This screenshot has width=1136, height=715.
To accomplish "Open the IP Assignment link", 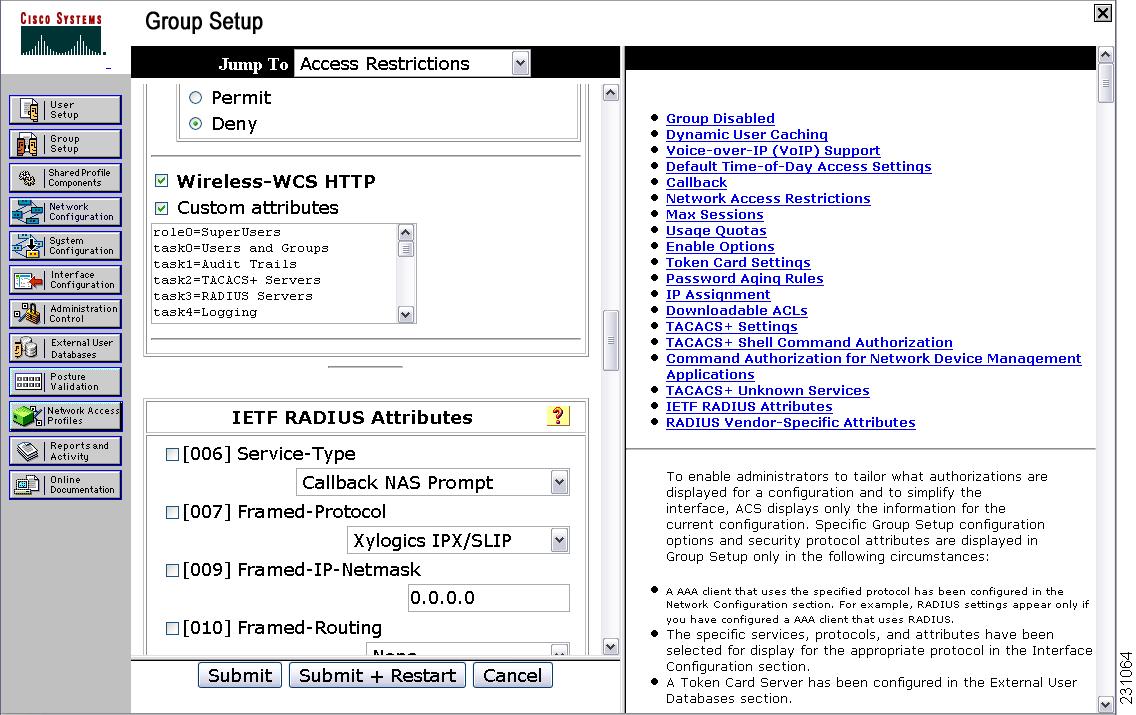I will pyautogui.click(x=718, y=294).
